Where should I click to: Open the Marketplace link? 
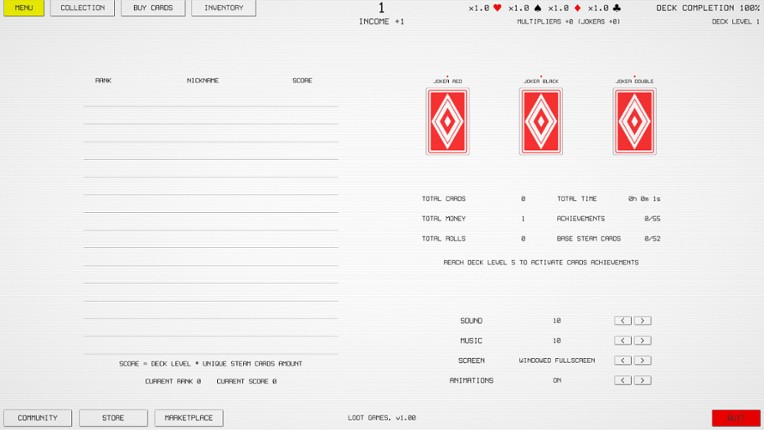pos(189,418)
